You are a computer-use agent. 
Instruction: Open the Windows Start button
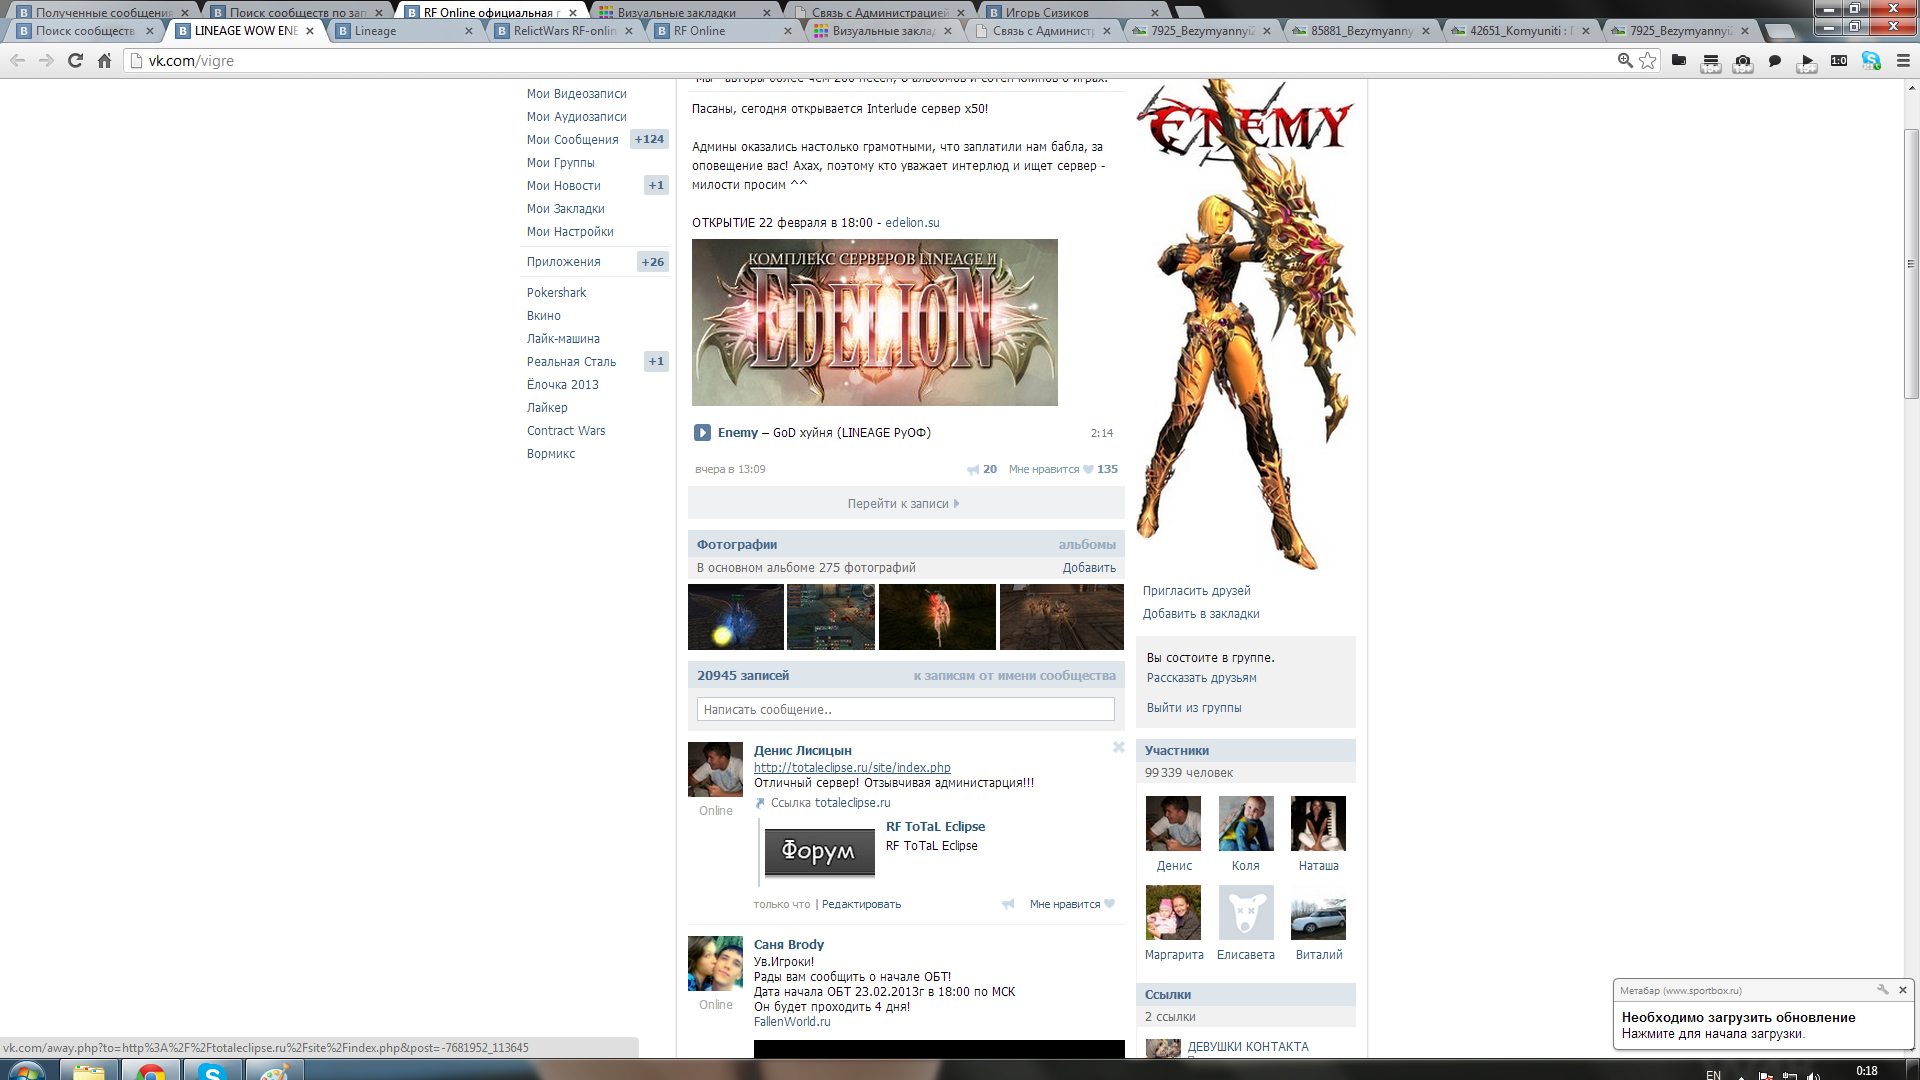tap(26, 1071)
